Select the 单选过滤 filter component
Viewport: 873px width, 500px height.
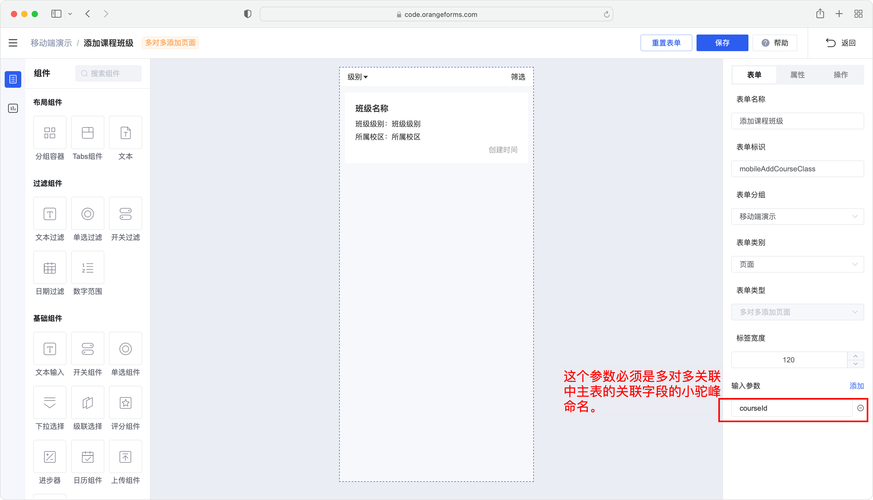pyautogui.click(x=87, y=214)
